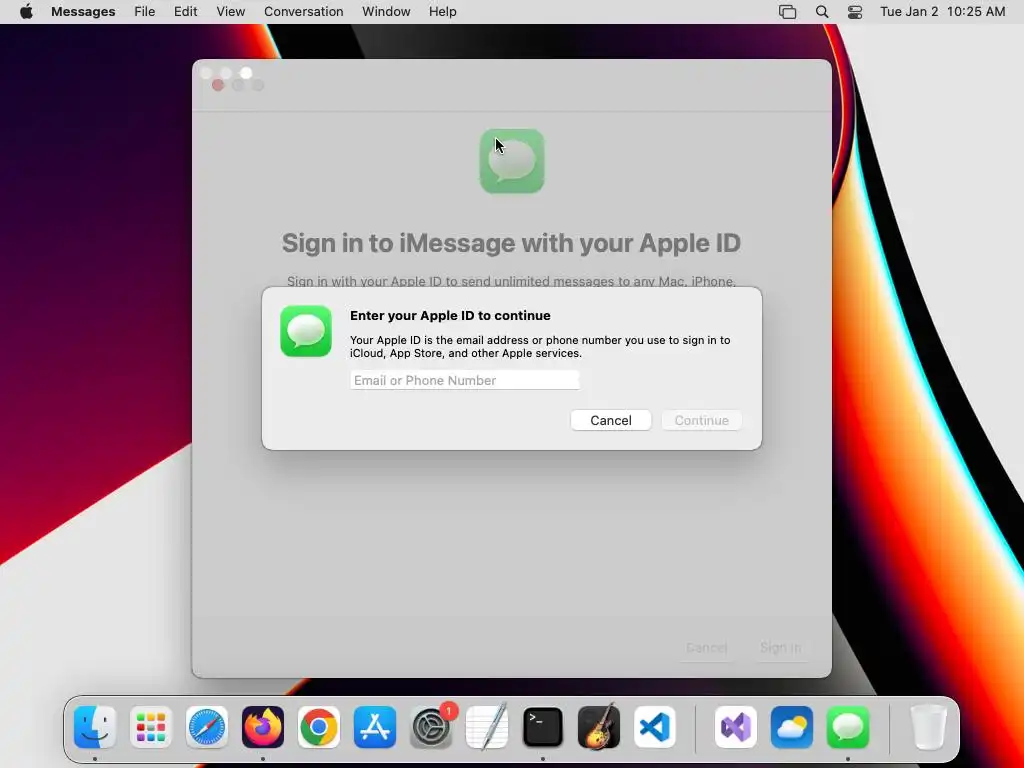The height and width of the screenshot is (768, 1024).
Task: Click the Messages icon in Dock
Action: point(848,727)
